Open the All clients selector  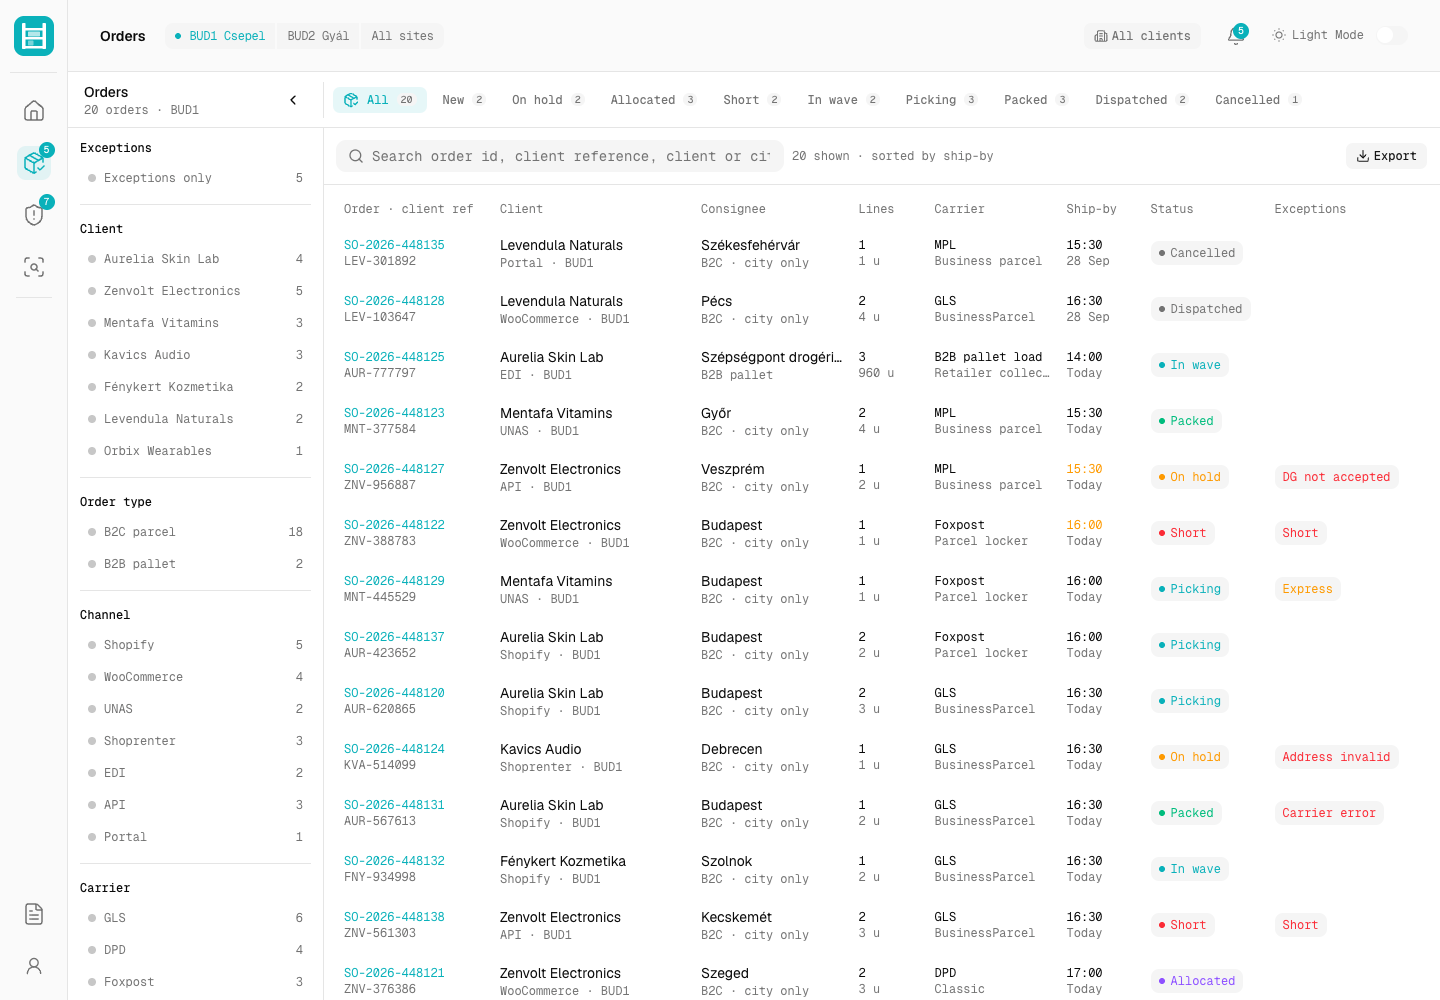(x=1142, y=36)
